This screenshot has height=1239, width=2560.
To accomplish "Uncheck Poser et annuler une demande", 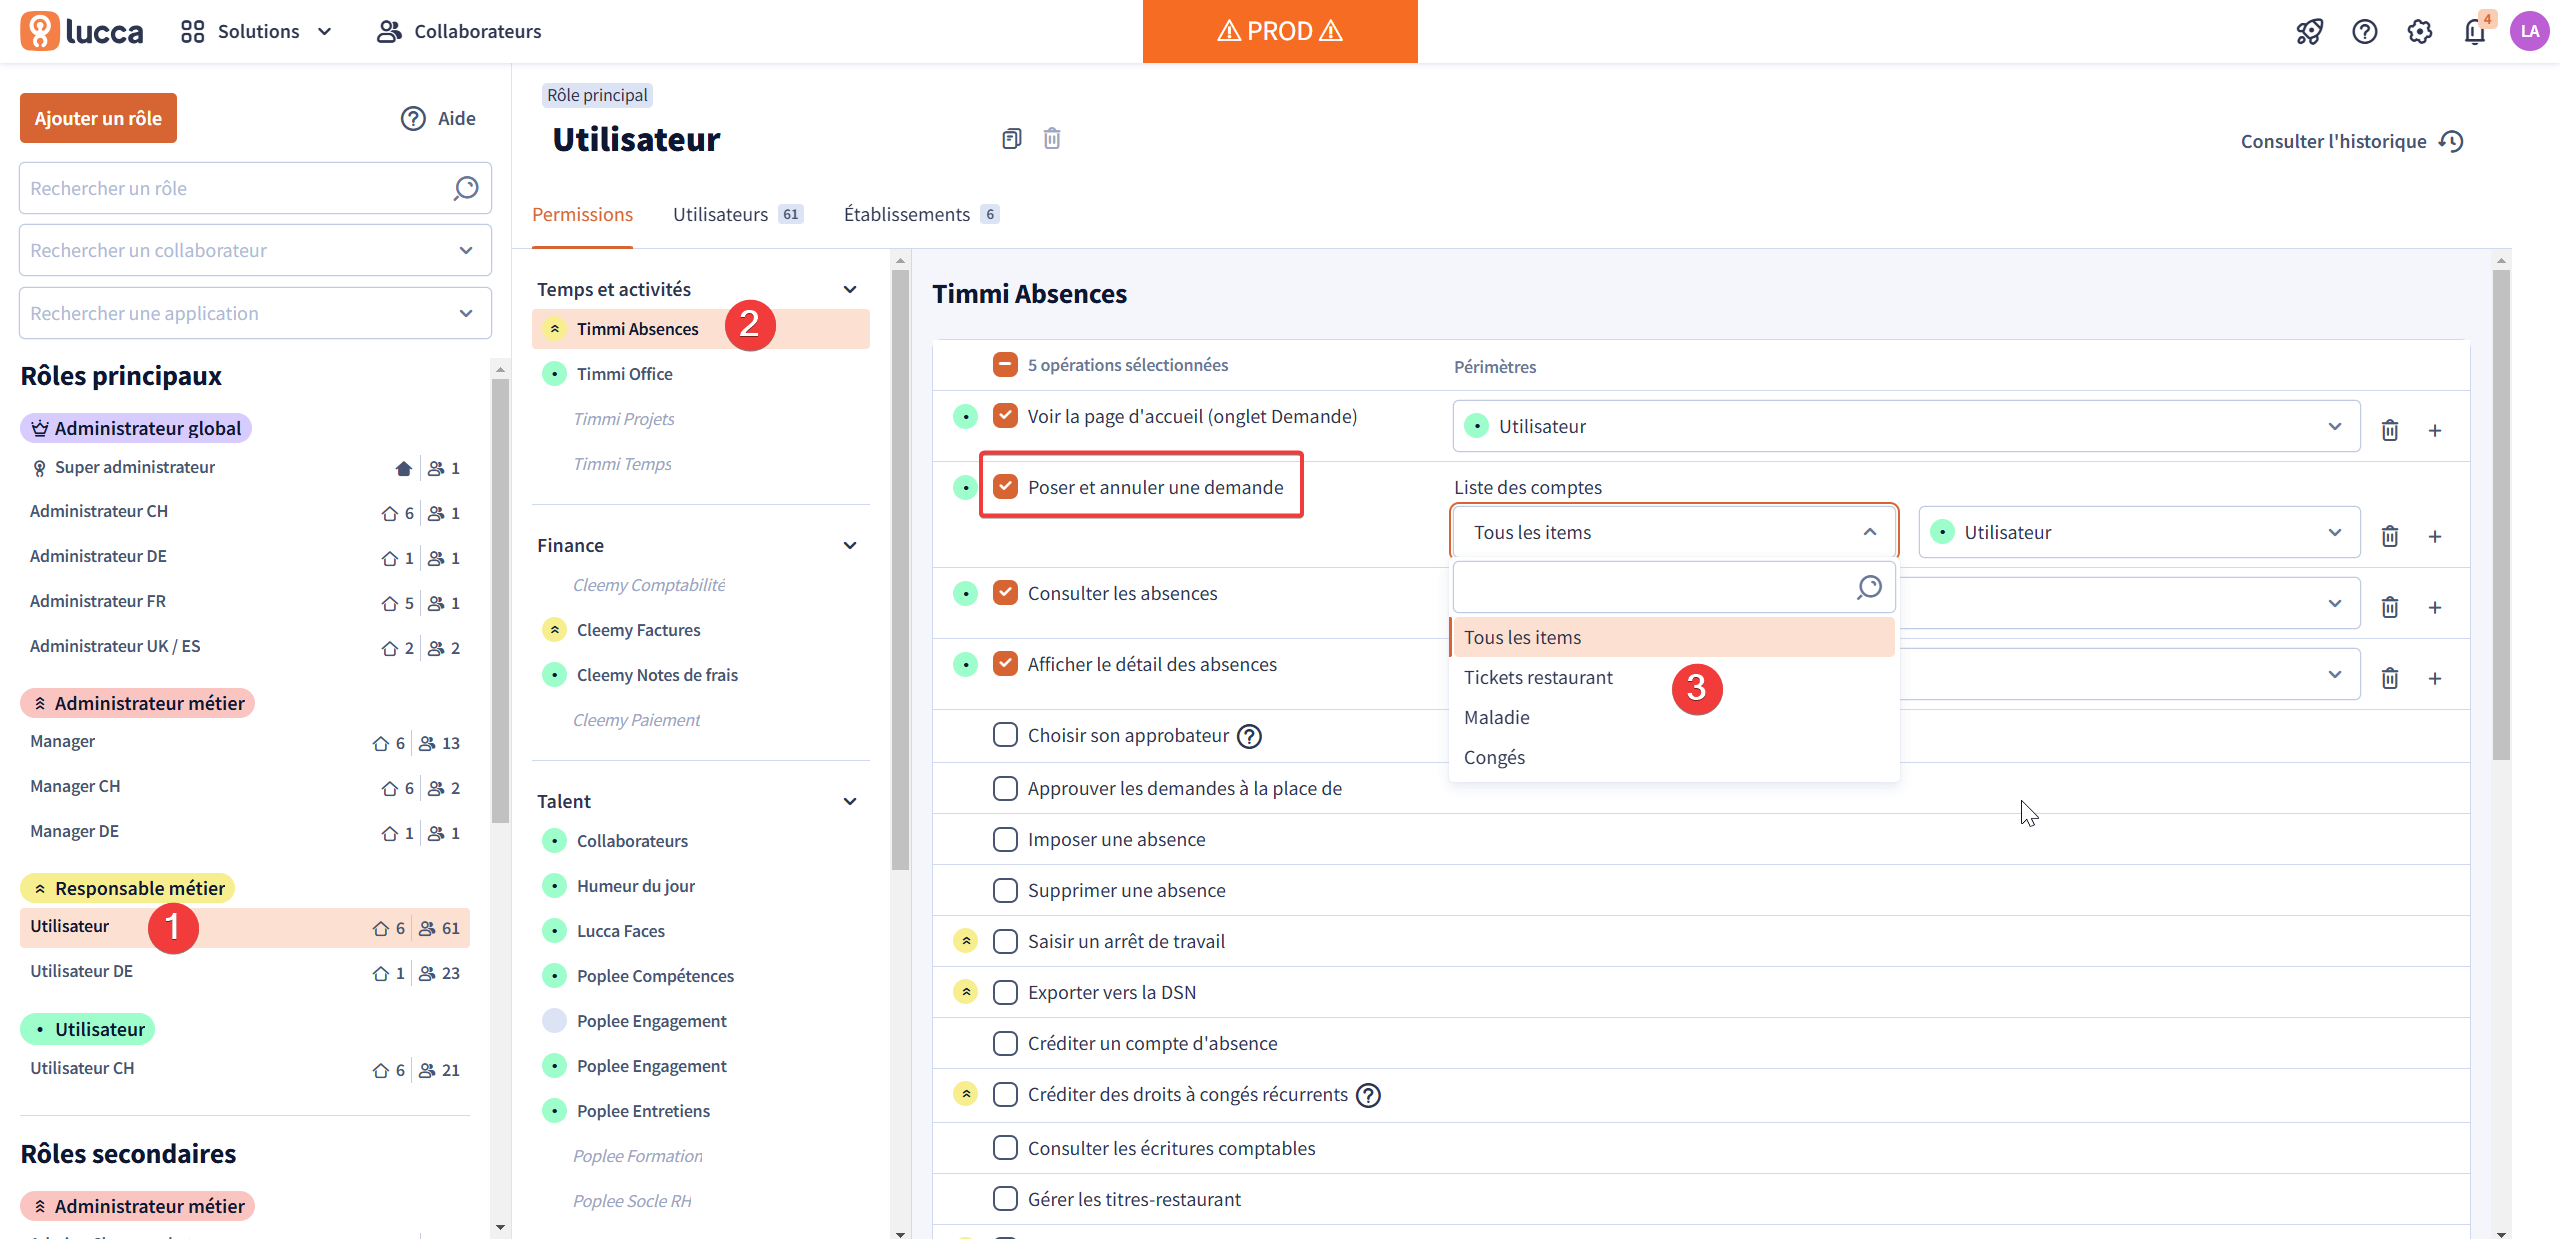I will point(1005,487).
